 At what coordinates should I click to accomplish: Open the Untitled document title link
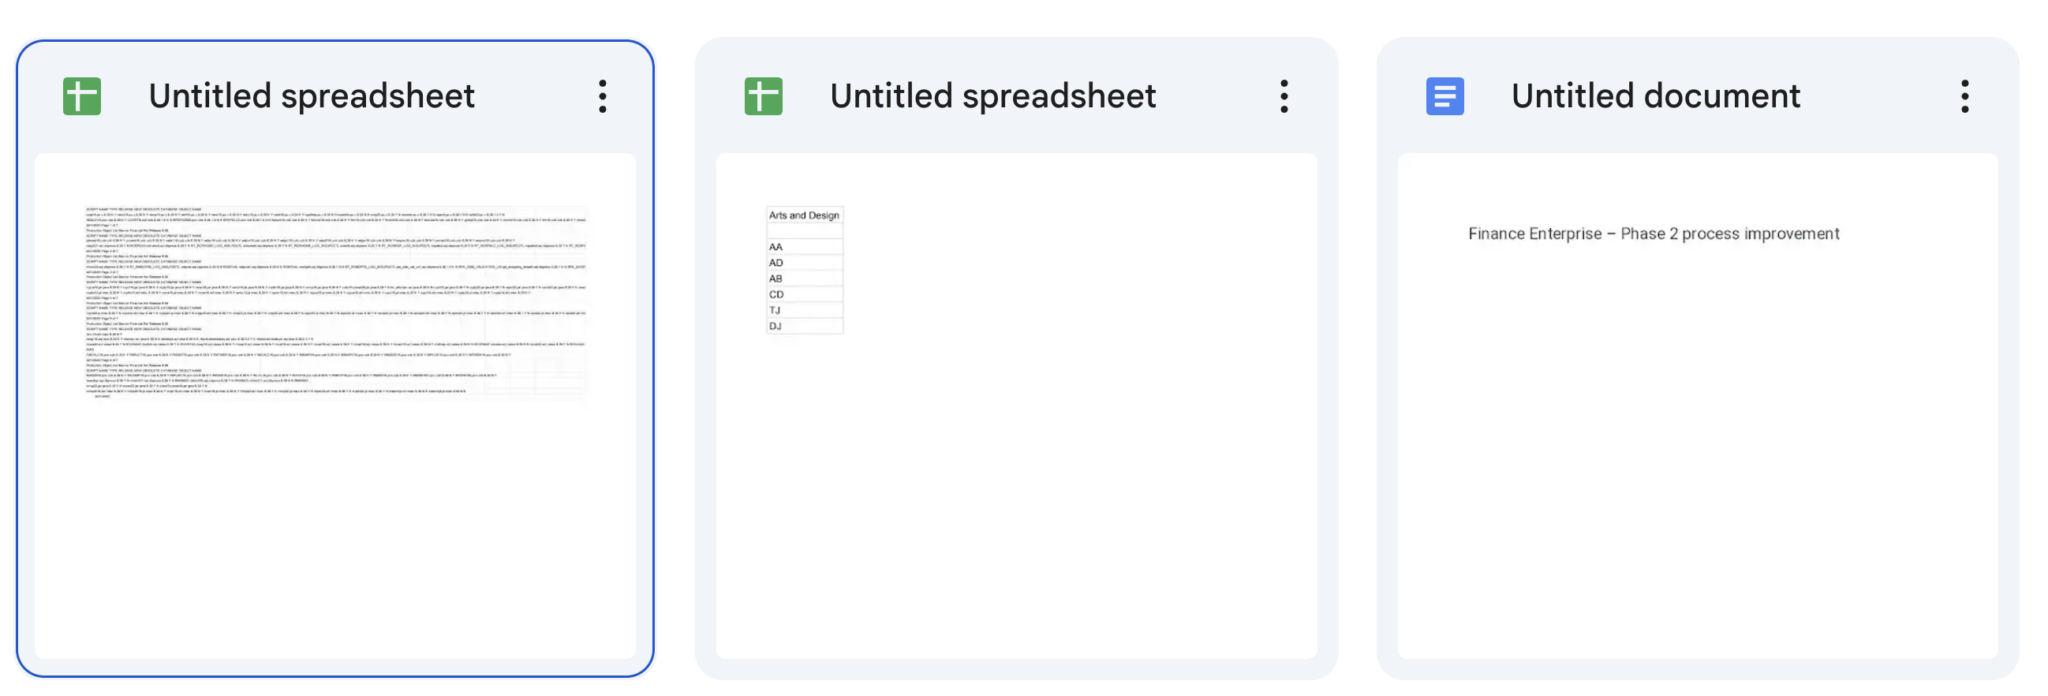click(1654, 95)
